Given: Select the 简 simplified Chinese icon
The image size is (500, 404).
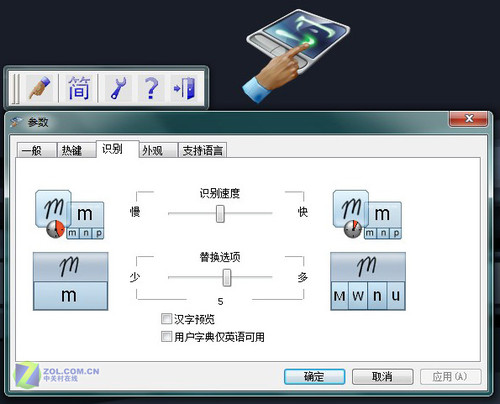Looking at the screenshot, I should 79,88.
